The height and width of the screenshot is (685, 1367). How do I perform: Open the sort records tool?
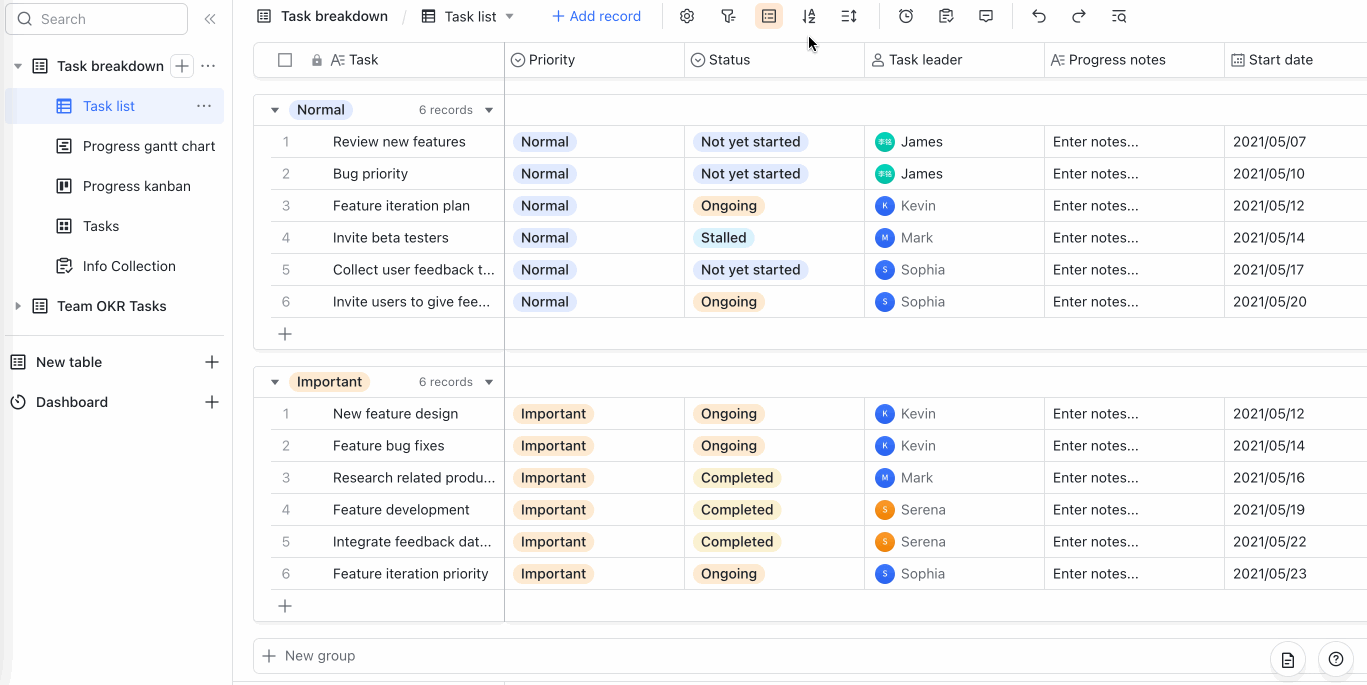tap(808, 16)
